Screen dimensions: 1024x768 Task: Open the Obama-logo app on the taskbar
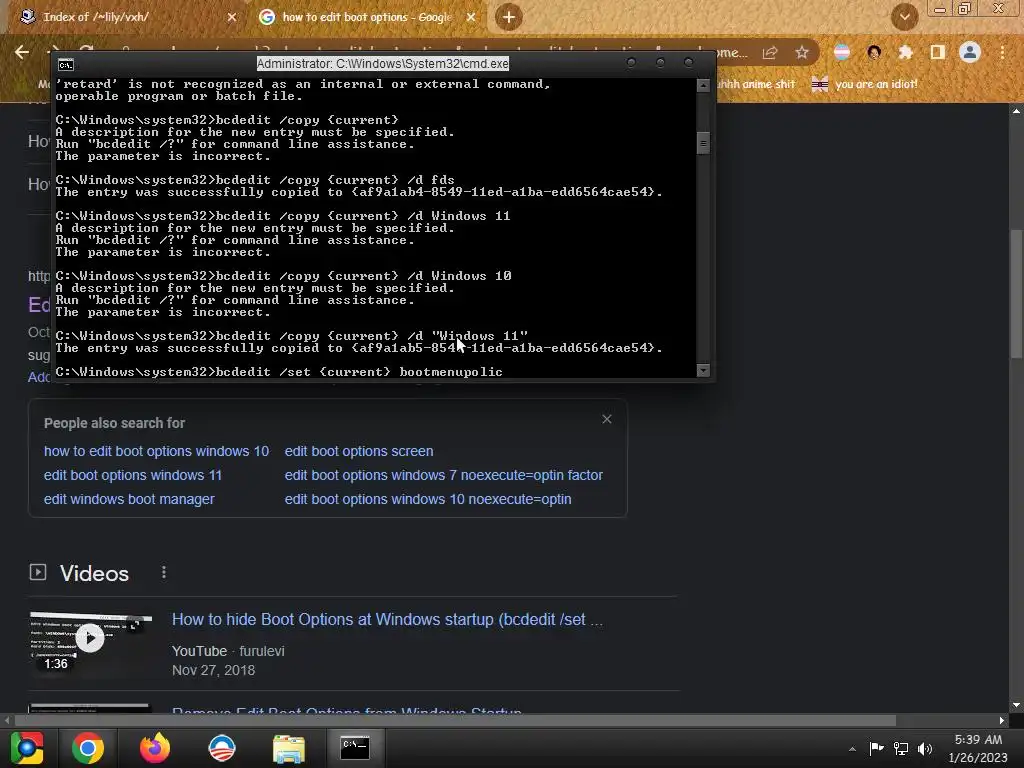pos(221,748)
